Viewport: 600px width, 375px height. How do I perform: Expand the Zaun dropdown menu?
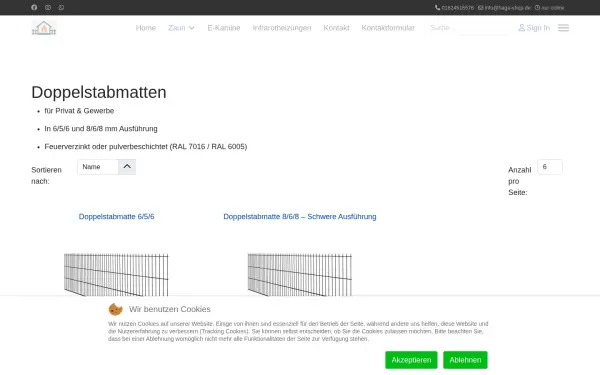[x=181, y=28]
